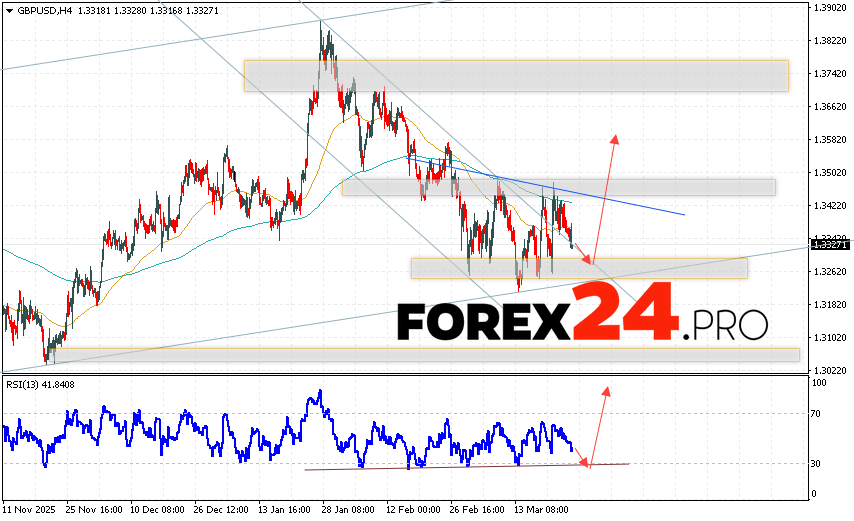
Task: Select the 1.38220 price axis label
Action: 830,41
